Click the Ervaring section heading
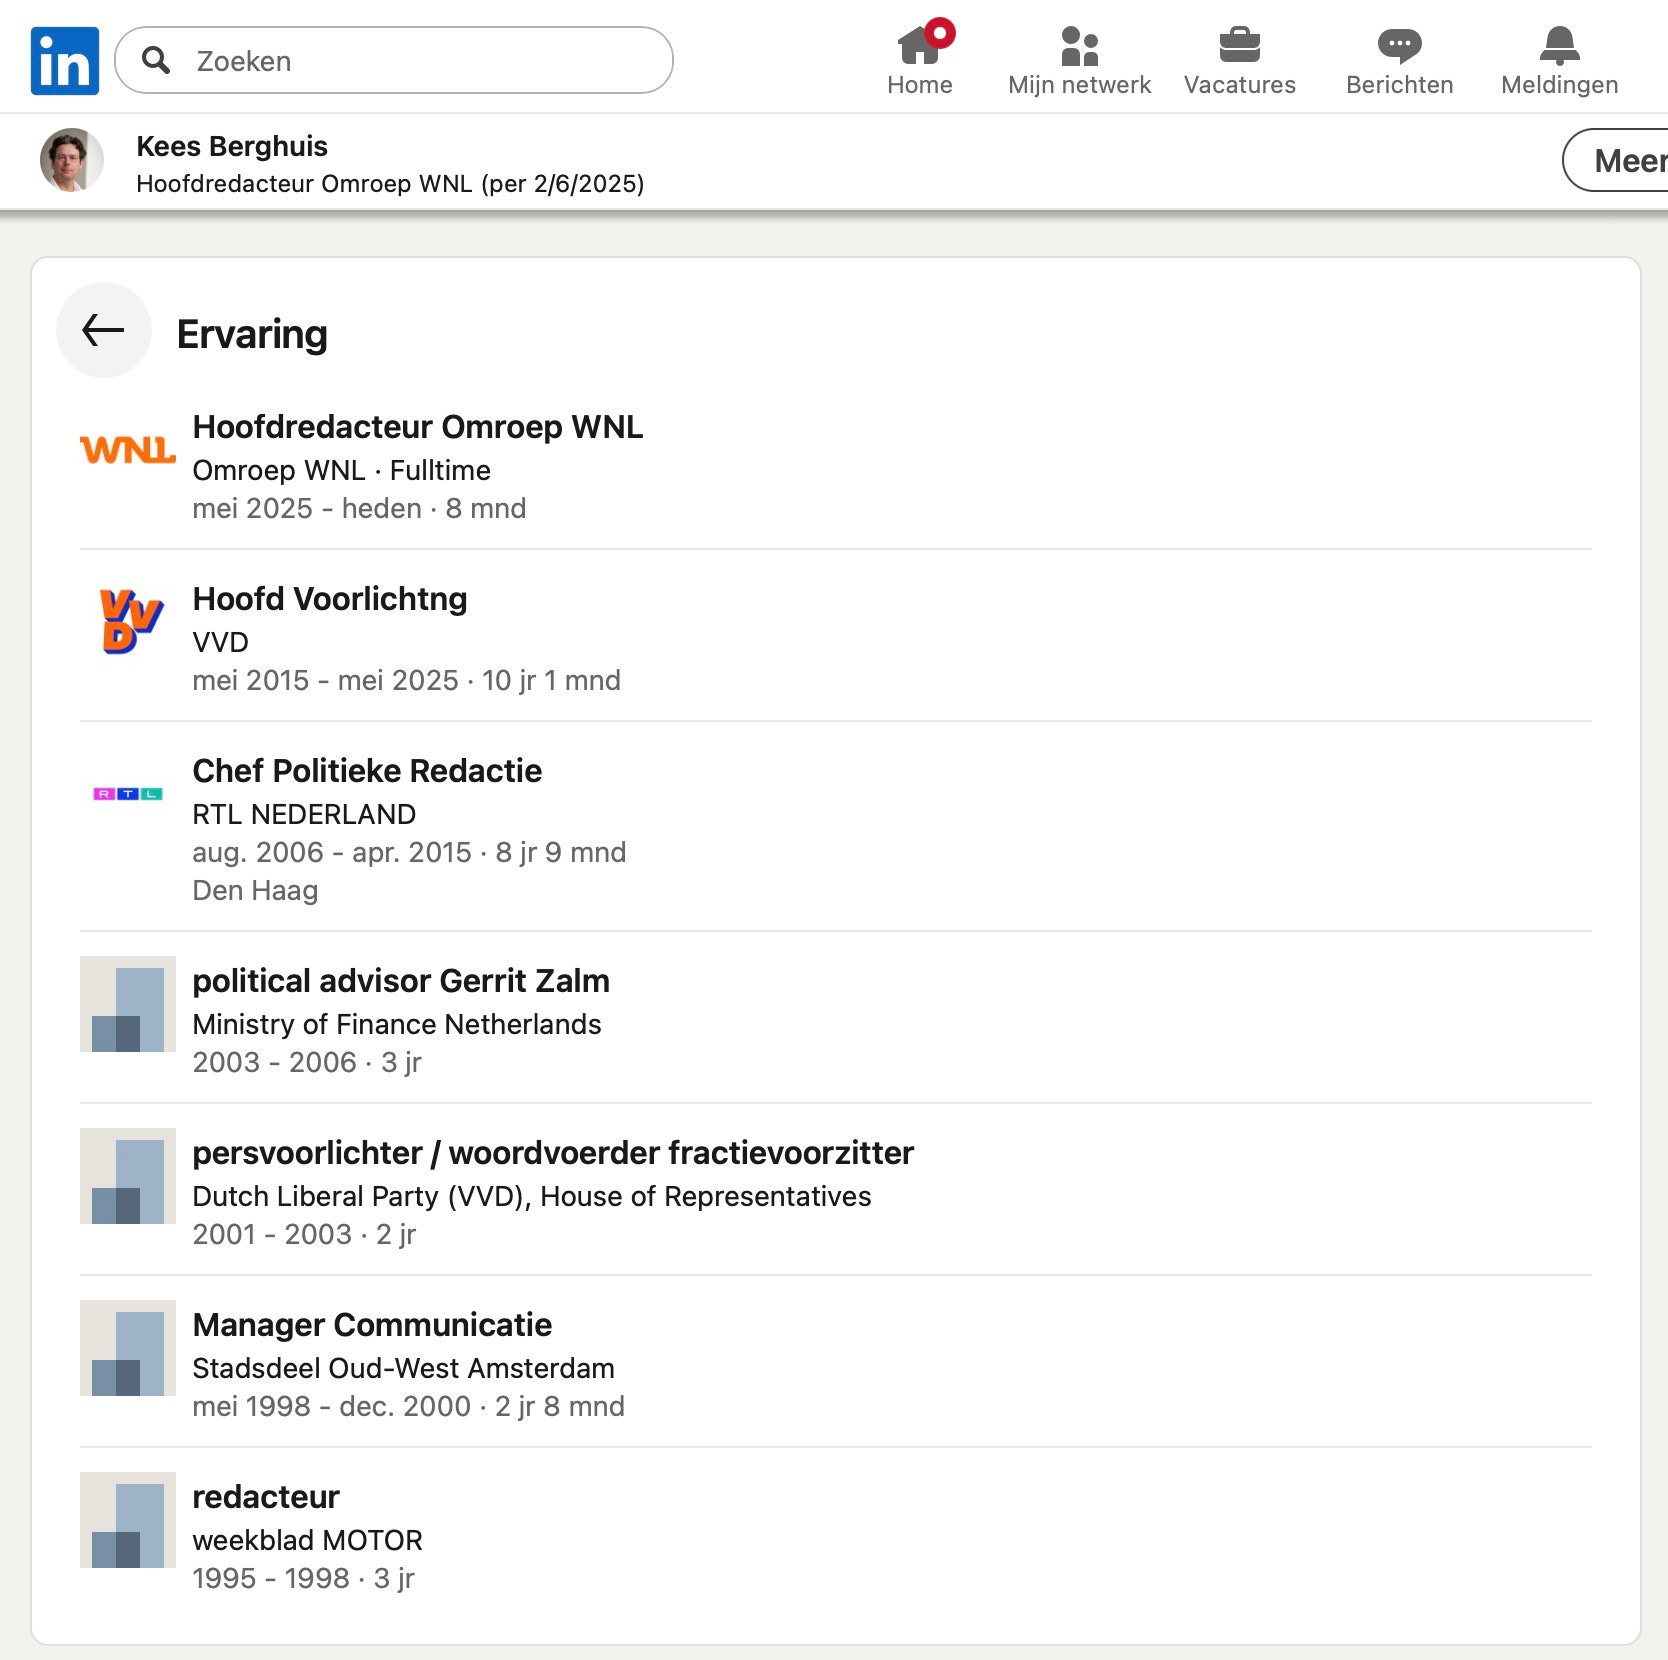Image resolution: width=1668 pixels, height=1660 pixels. (x=252, y=334)
